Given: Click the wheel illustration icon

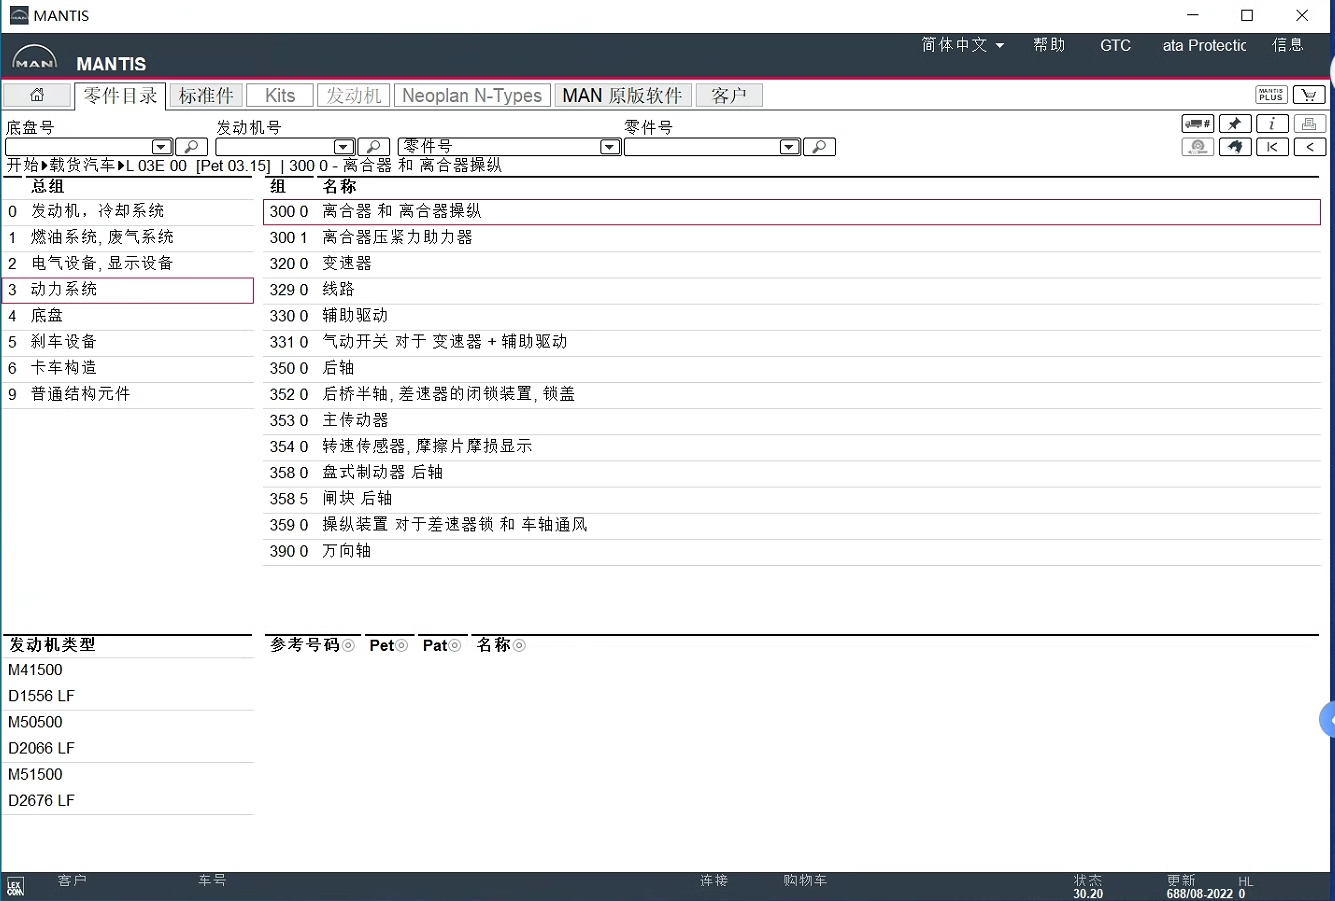Looking at the screenshot, I should [1198, 147].
